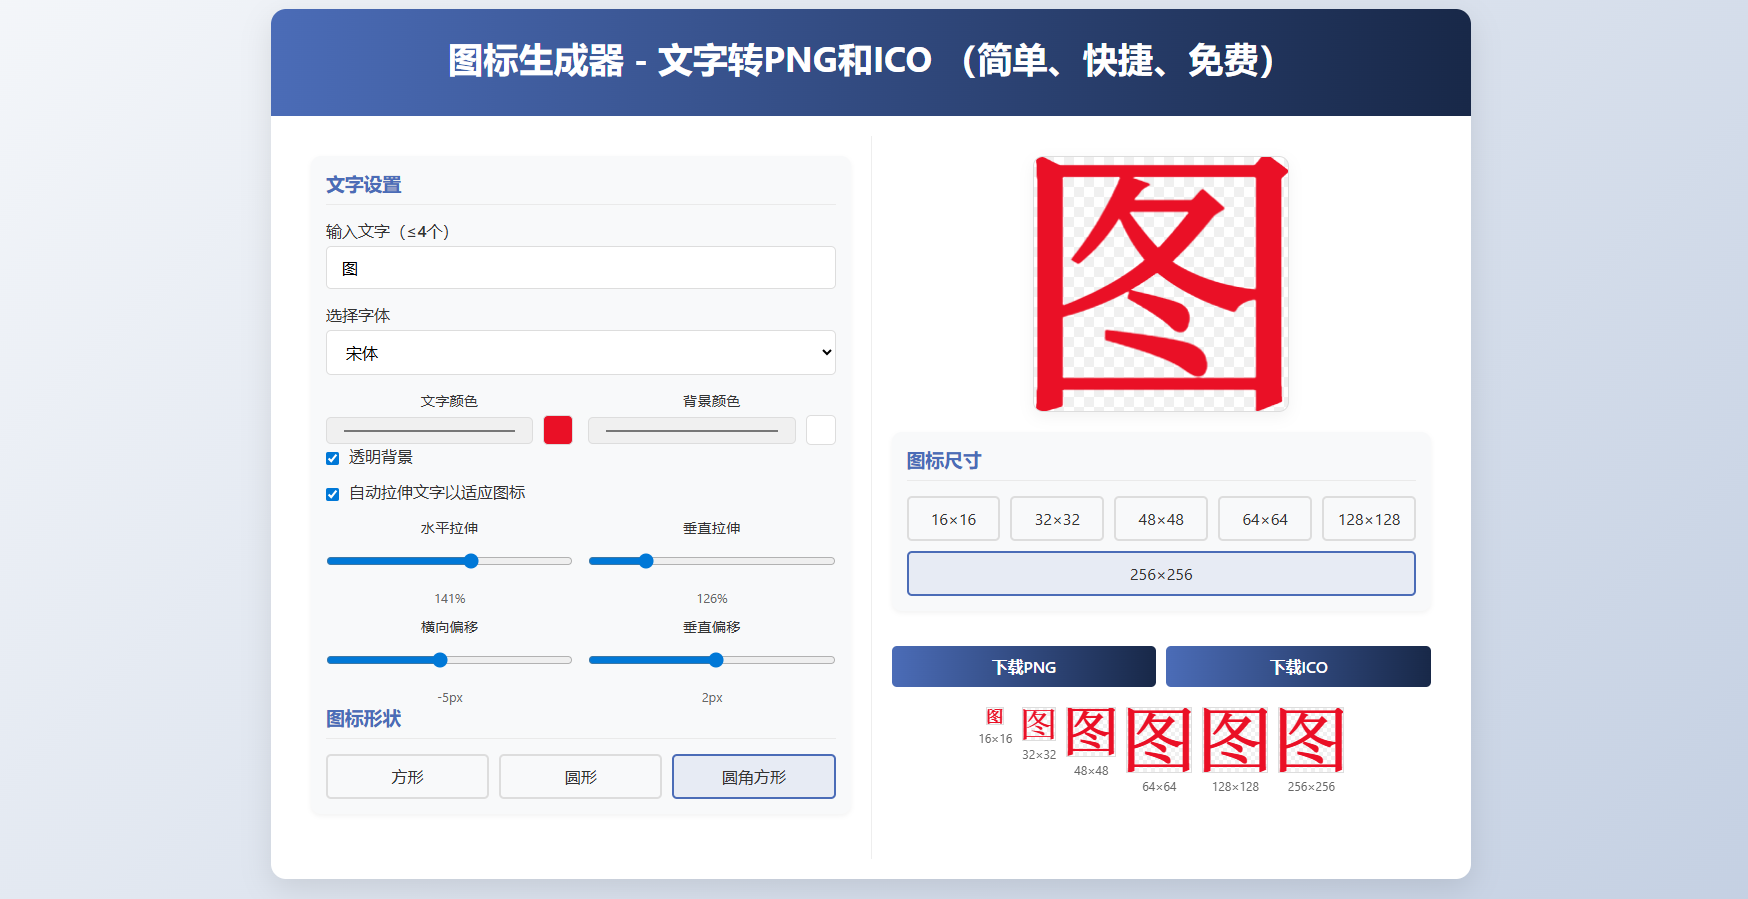Disable the transparent background checkbox

coord(333,458)
